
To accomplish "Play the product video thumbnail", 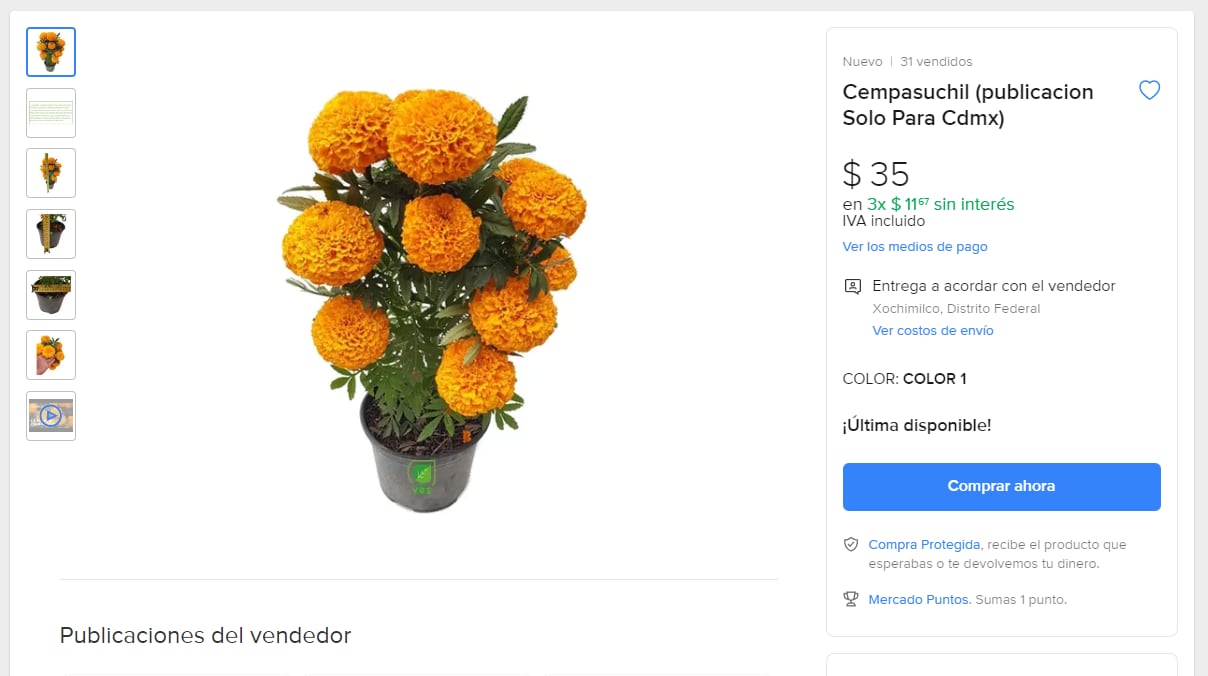I will pyautogui.click(x=50, y=415).
